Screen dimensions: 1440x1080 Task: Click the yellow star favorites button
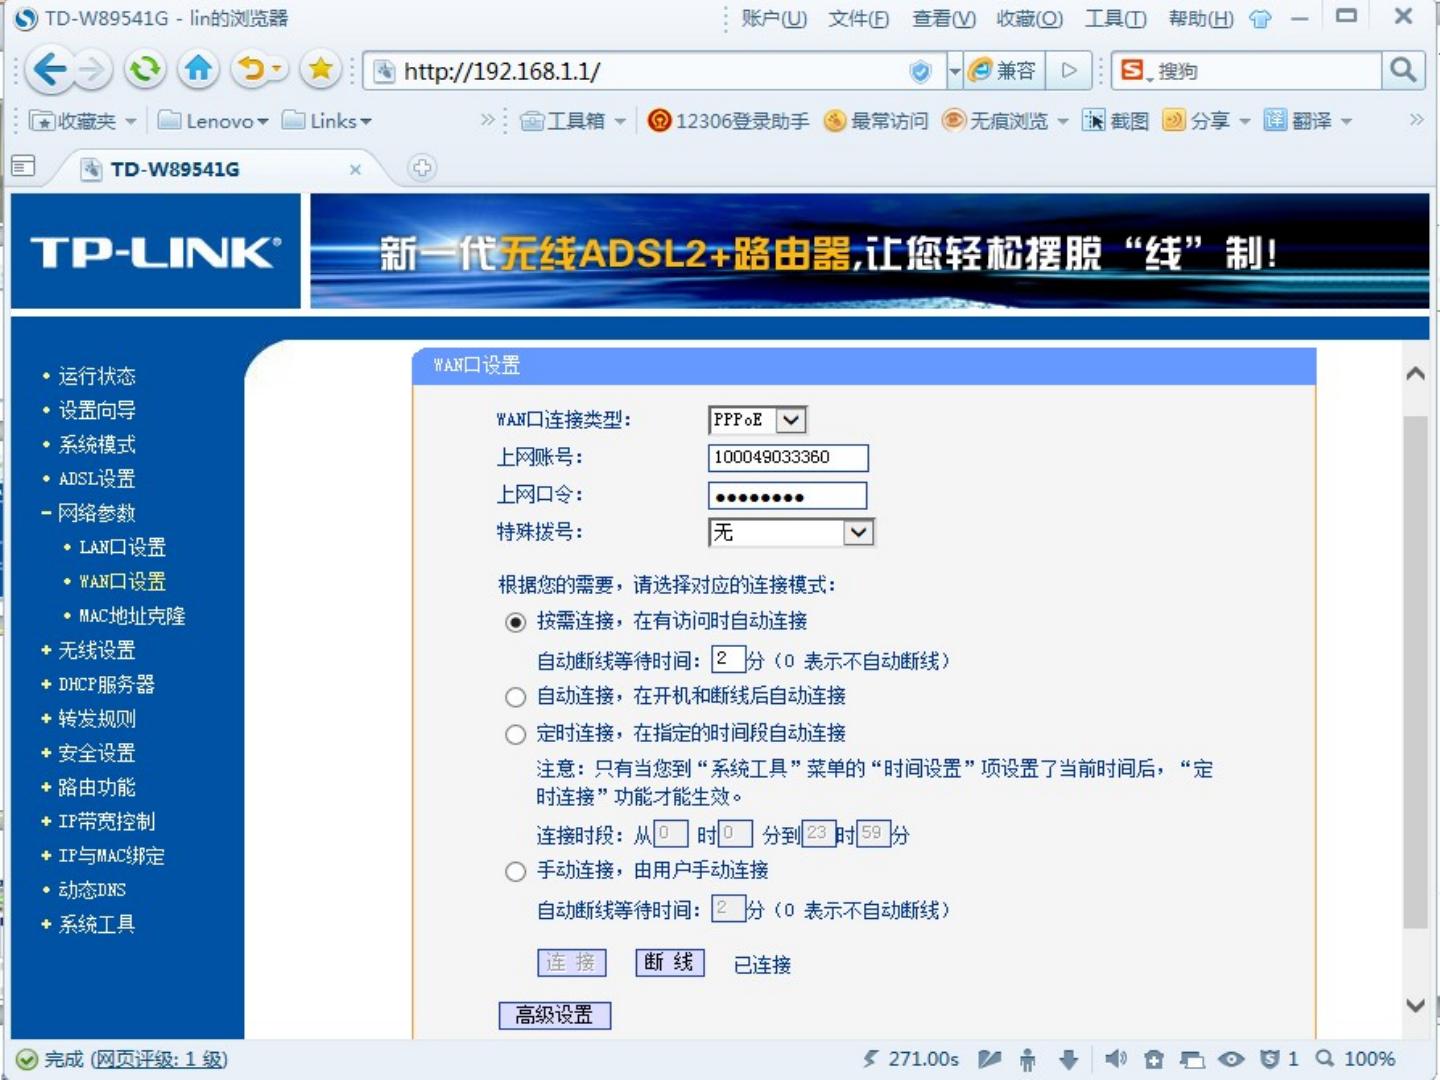[x=320, y=69]
